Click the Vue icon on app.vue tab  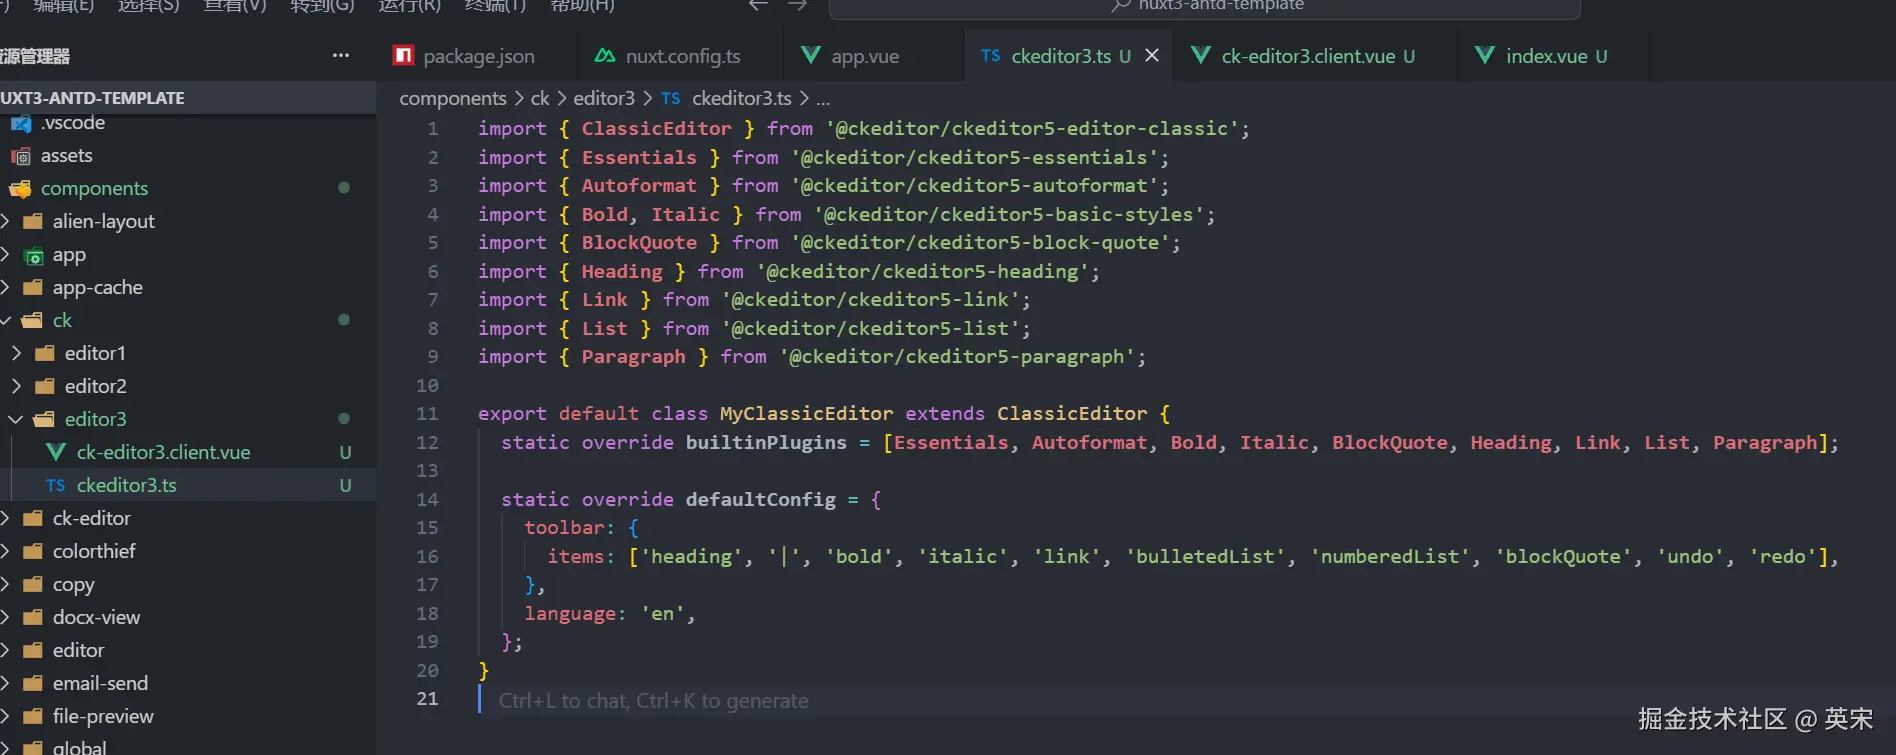(x=811, y=55)
